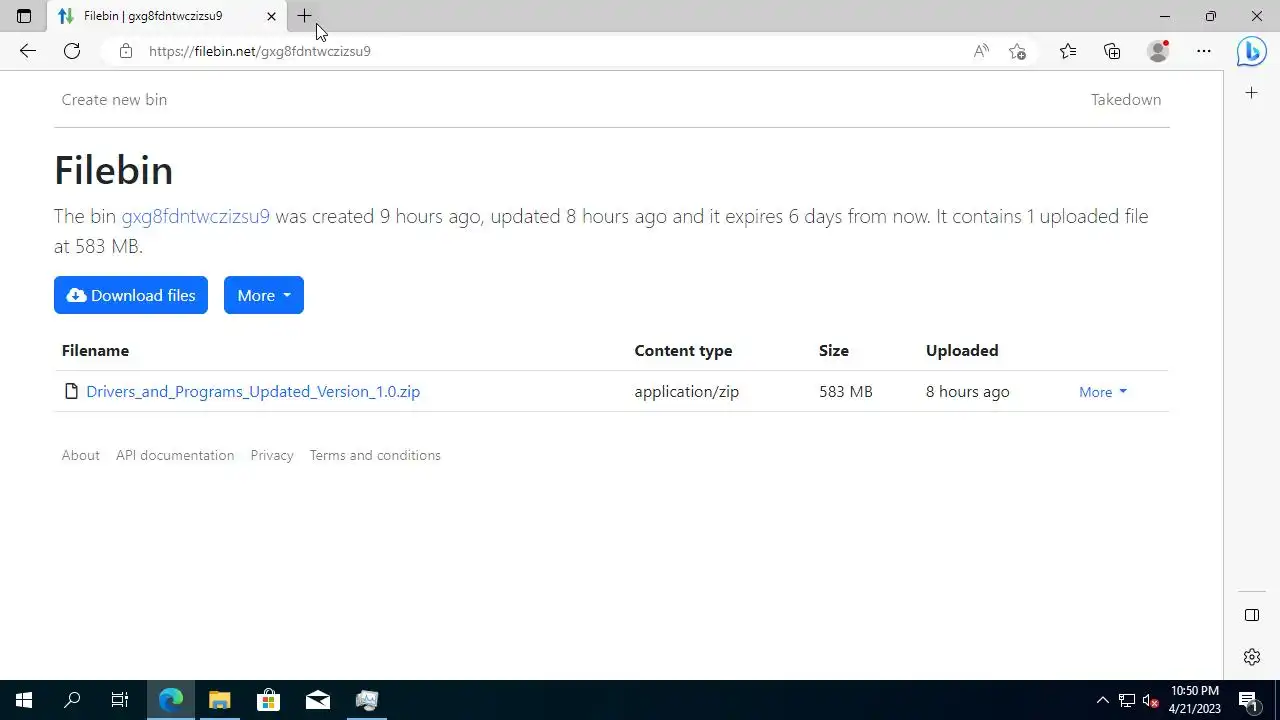Image resolution: width=1280 pixels, height=720 pixels.
Task: Click the Content type column header
Action: click(683, 350)
